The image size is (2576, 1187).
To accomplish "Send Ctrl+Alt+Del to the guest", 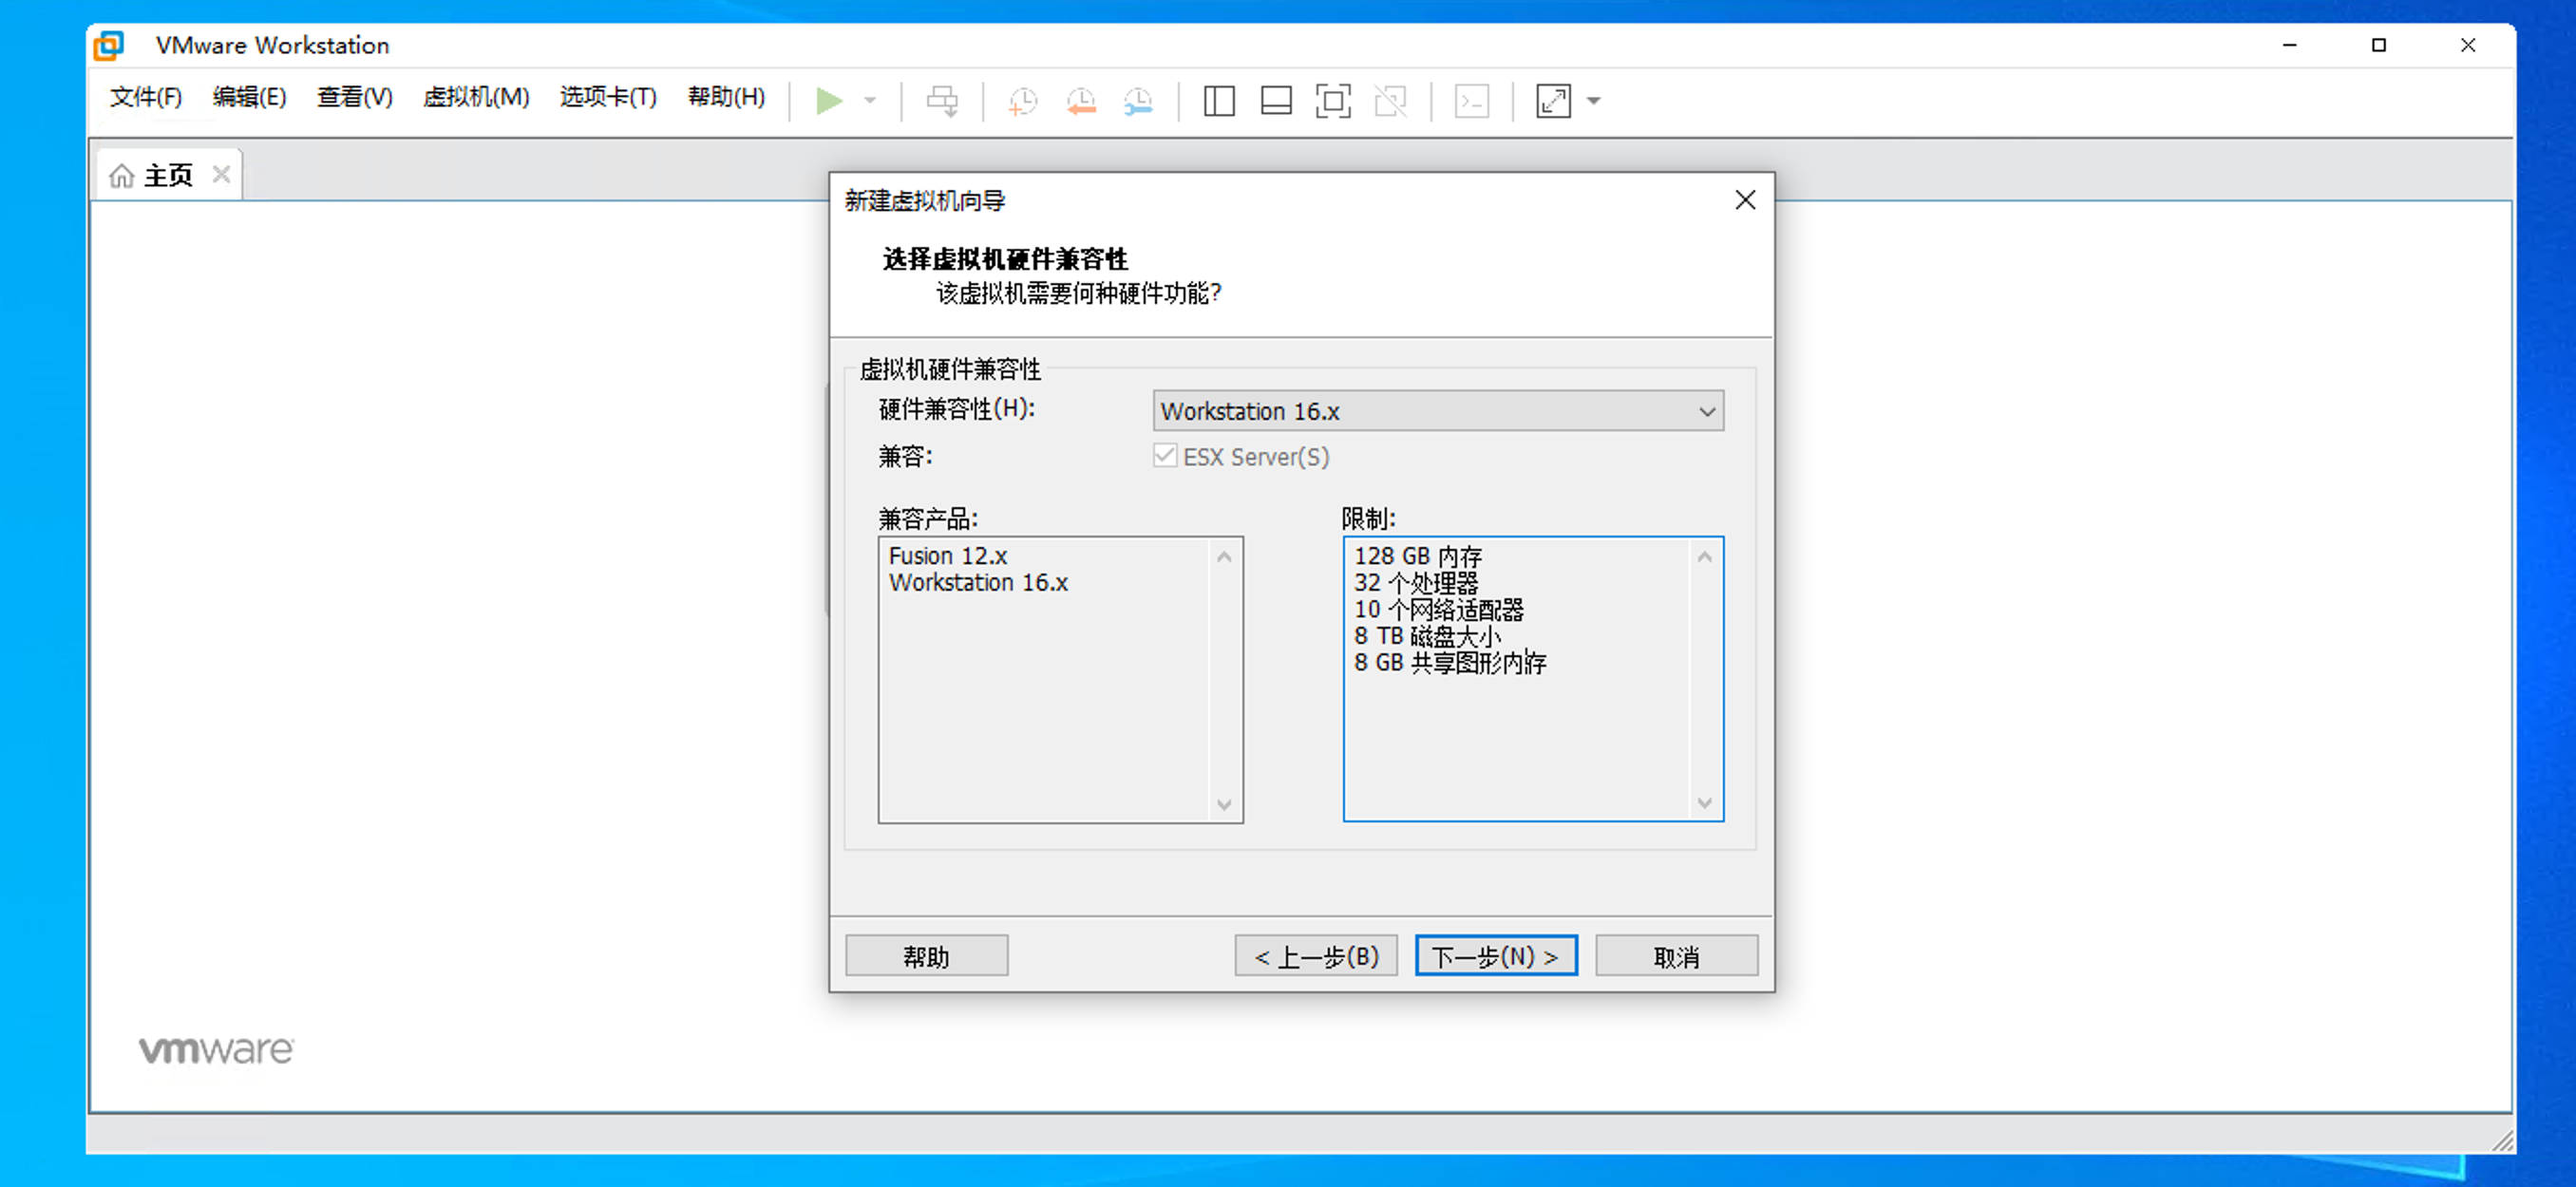I will point(943,100).
